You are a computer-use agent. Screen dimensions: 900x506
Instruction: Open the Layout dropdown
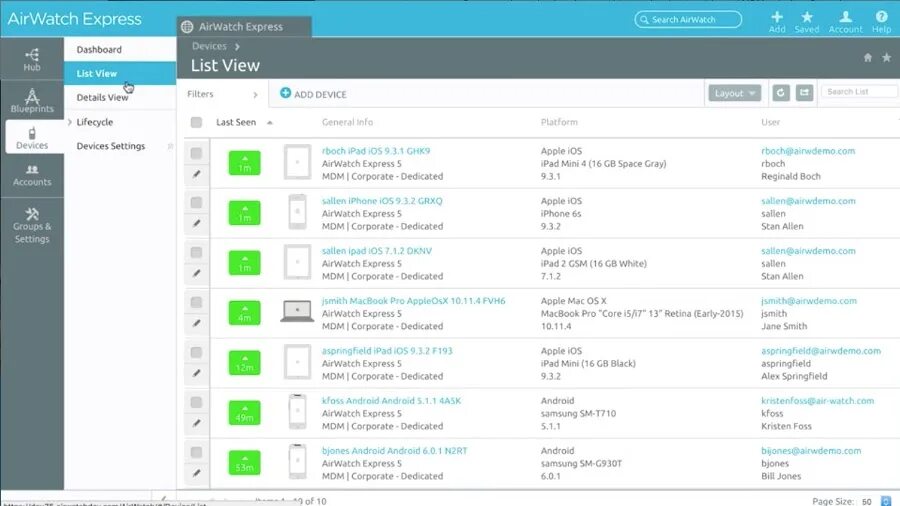[x=735, y=93]
